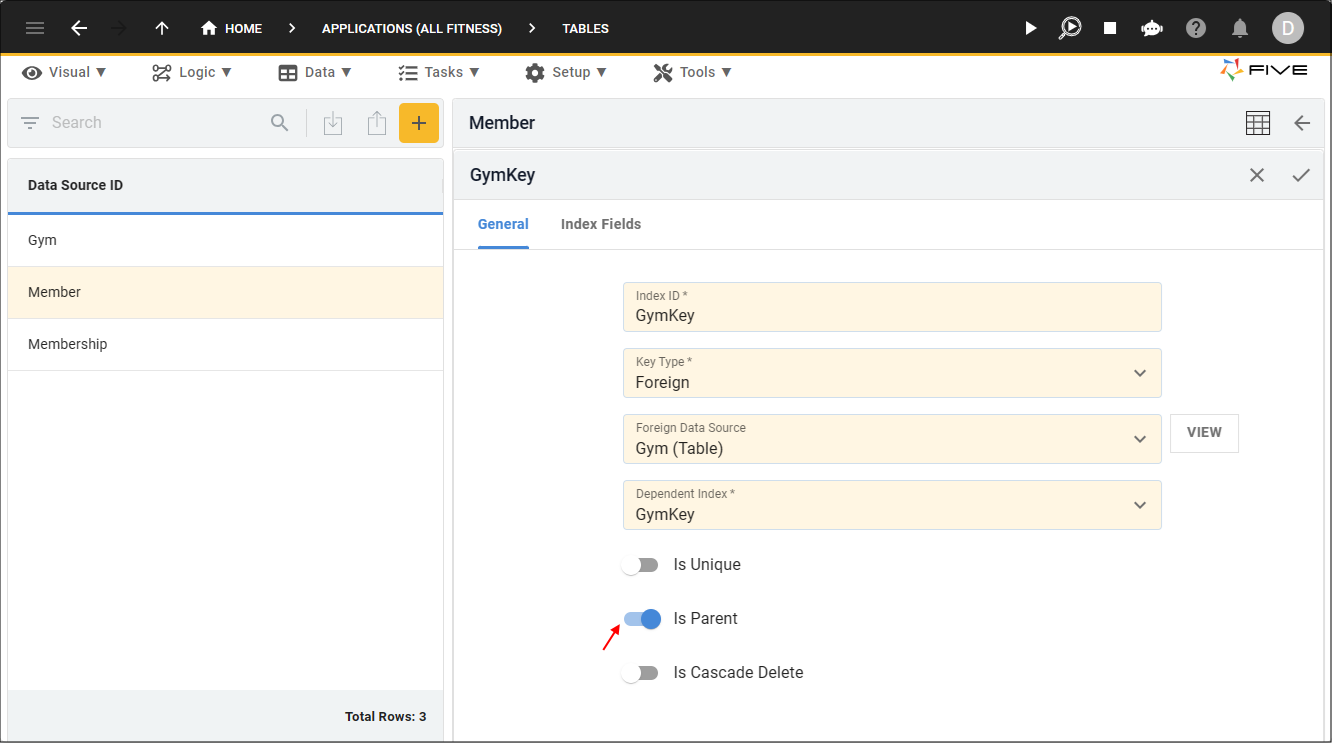Click the search magnifier icon
This screenshot has height=743, width=1332.
[280, 123]
